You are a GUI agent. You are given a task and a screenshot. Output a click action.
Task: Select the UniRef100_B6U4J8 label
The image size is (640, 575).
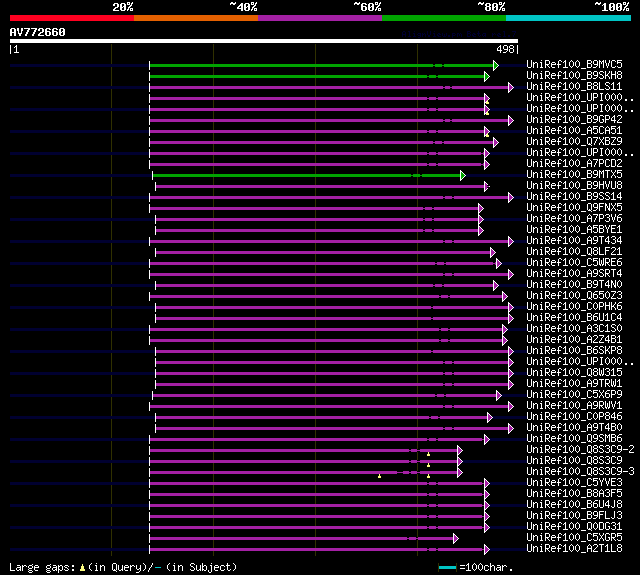coord(574,505)
